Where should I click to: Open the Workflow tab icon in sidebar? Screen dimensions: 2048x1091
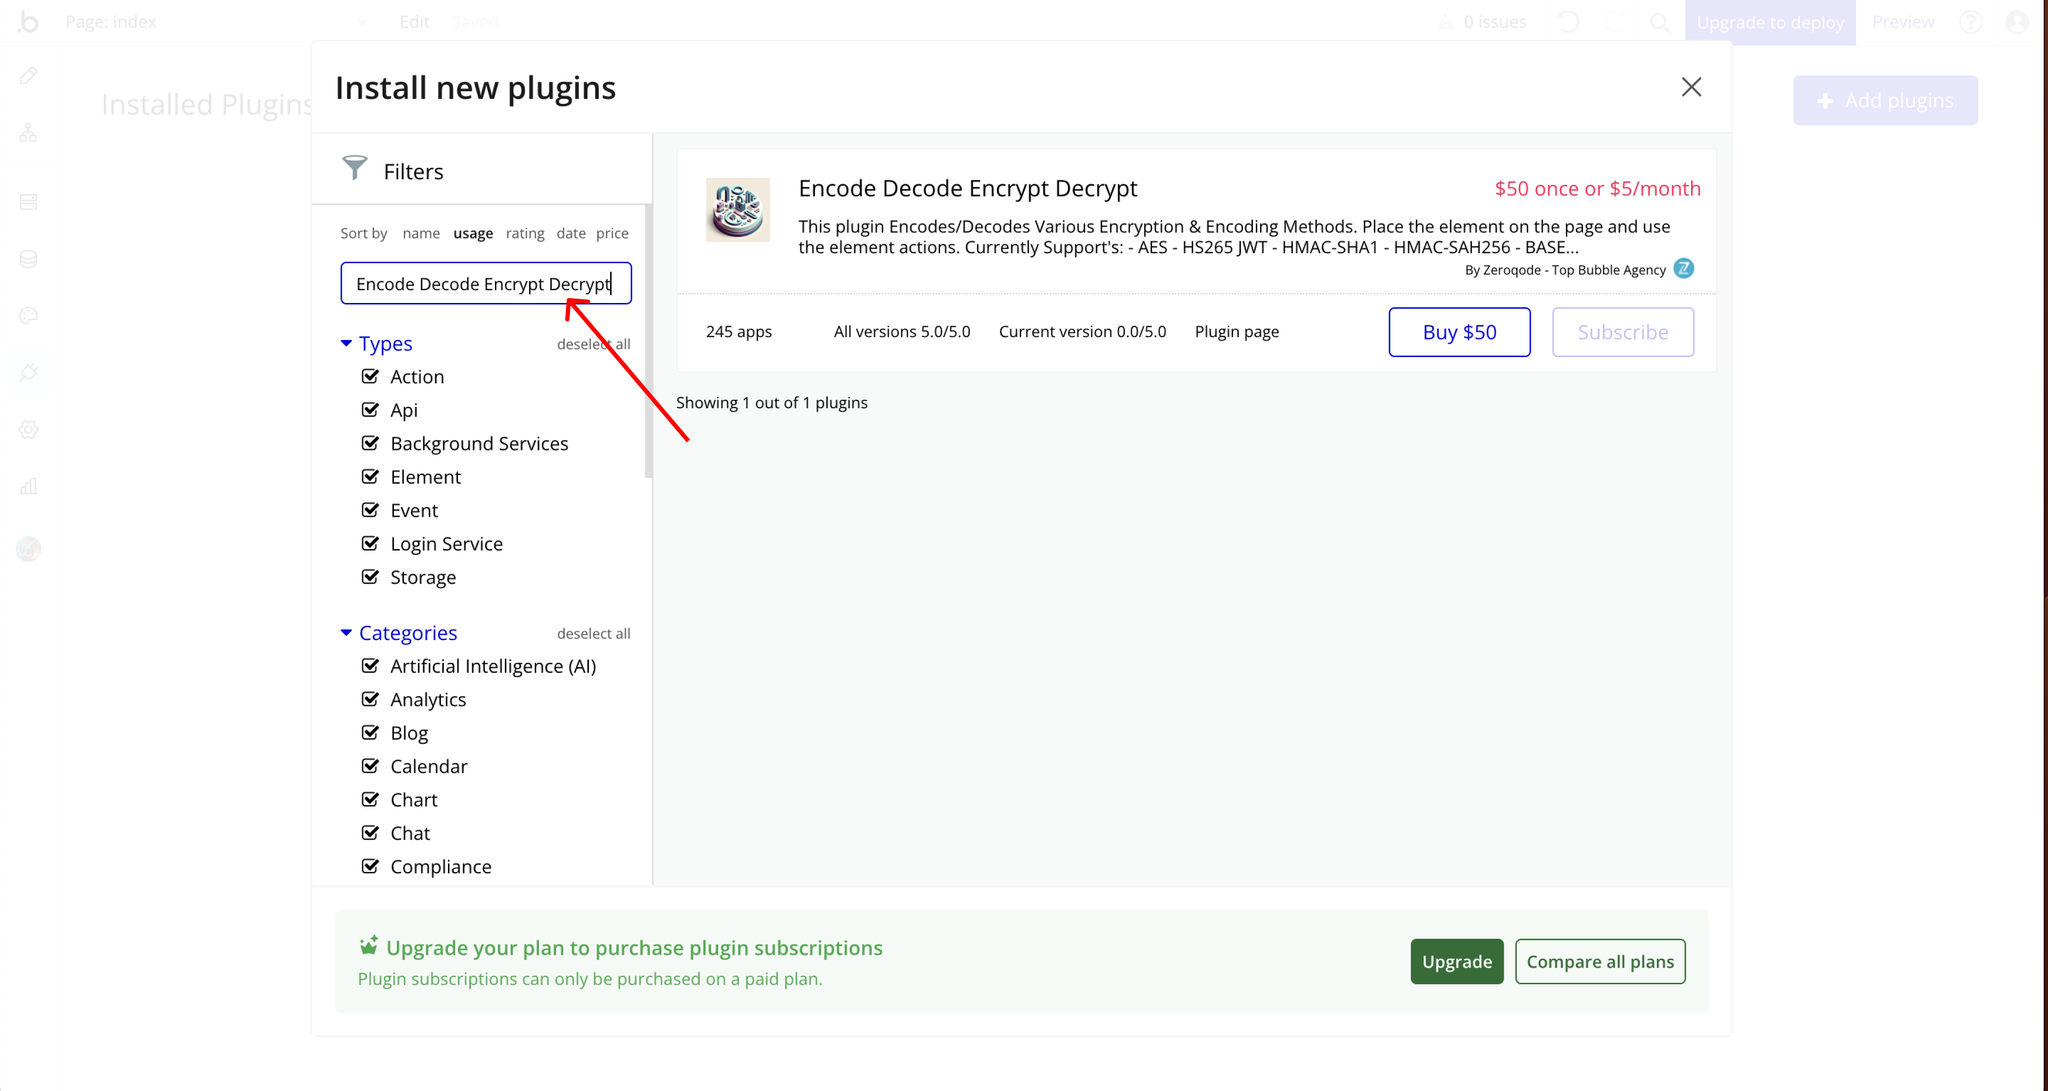tap(29, 133)
